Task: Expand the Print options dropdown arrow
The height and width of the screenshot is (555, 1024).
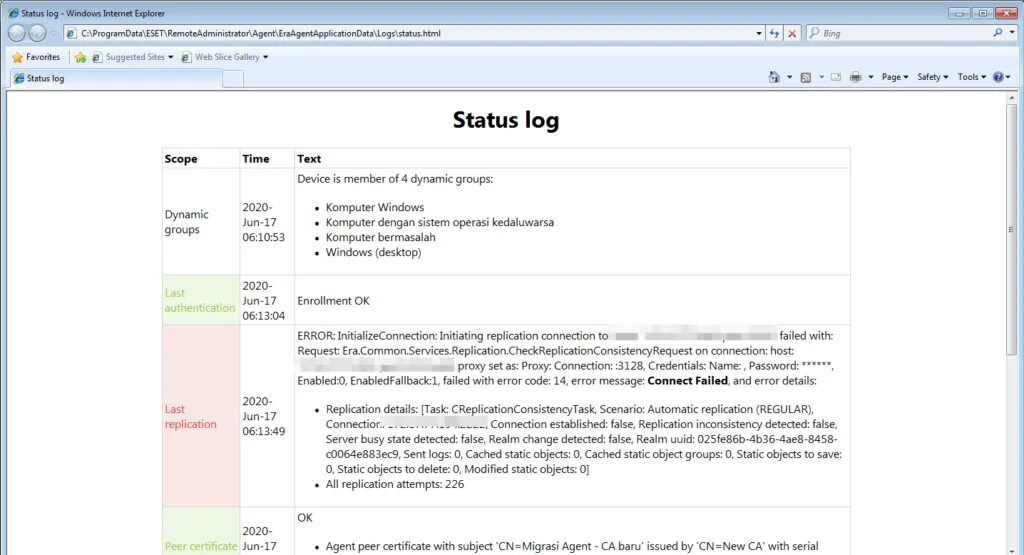Action: tap(871, 77)
